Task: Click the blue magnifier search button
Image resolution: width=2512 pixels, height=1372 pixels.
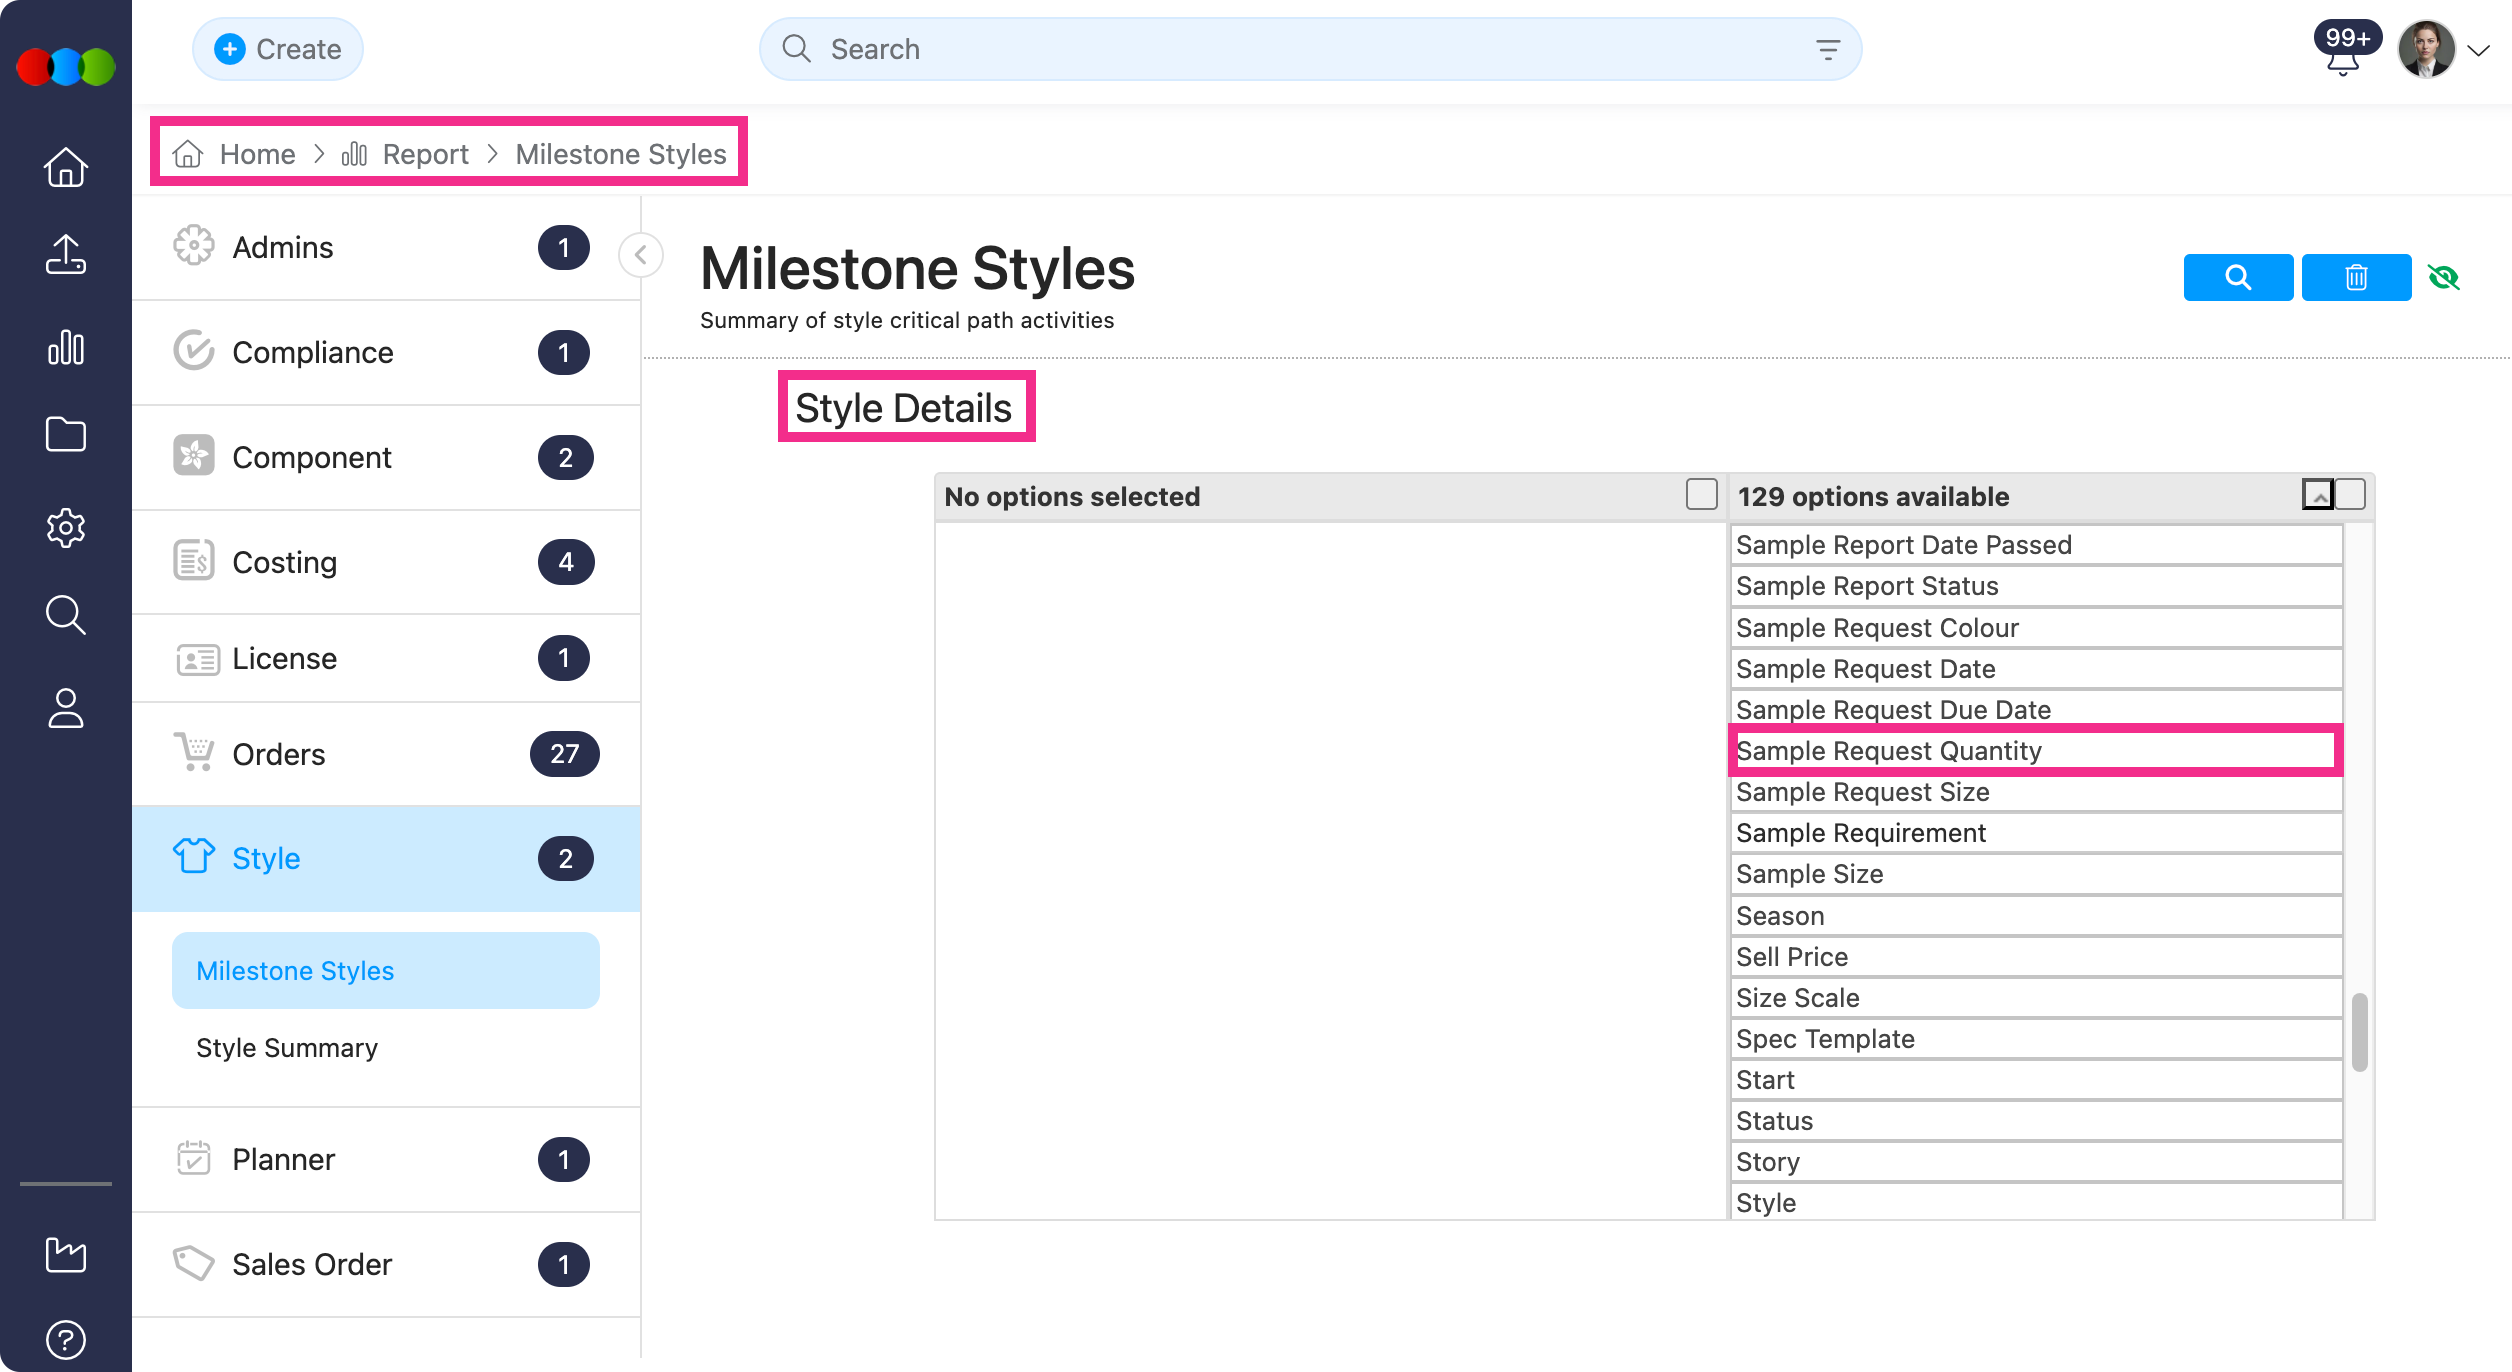Action: [x=2238, y=277]
